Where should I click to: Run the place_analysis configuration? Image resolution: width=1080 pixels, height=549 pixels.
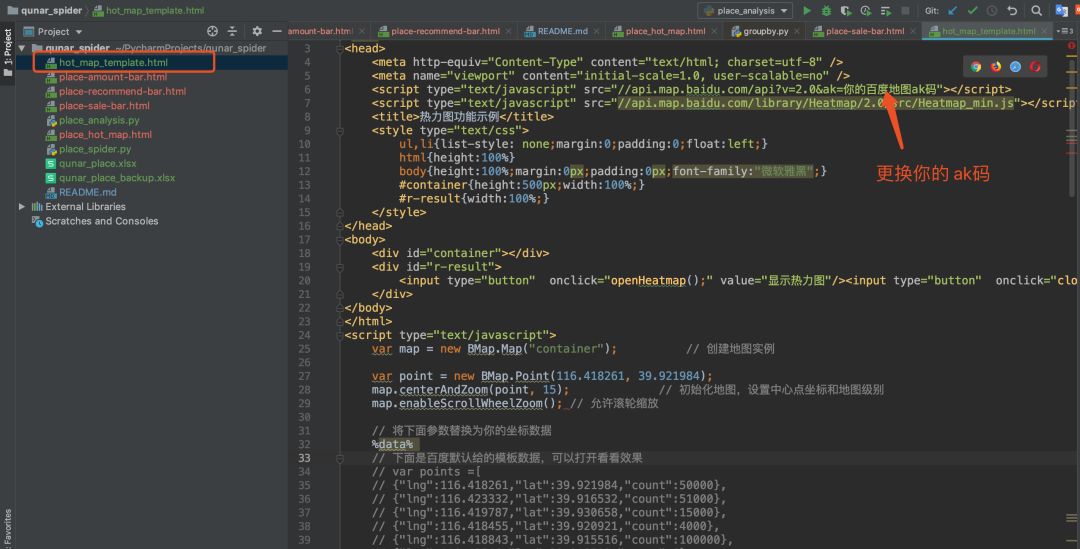(807, 11)
